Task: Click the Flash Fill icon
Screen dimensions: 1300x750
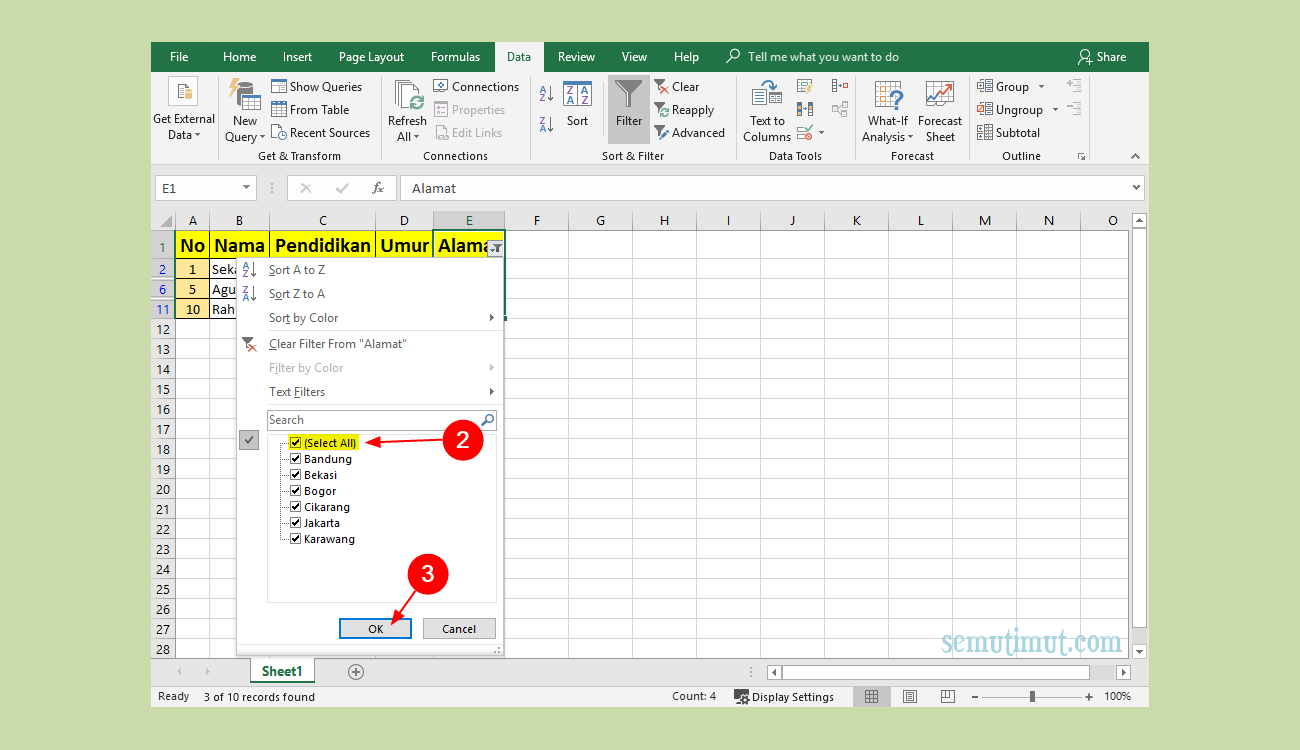Action: (x=805, y=87)
